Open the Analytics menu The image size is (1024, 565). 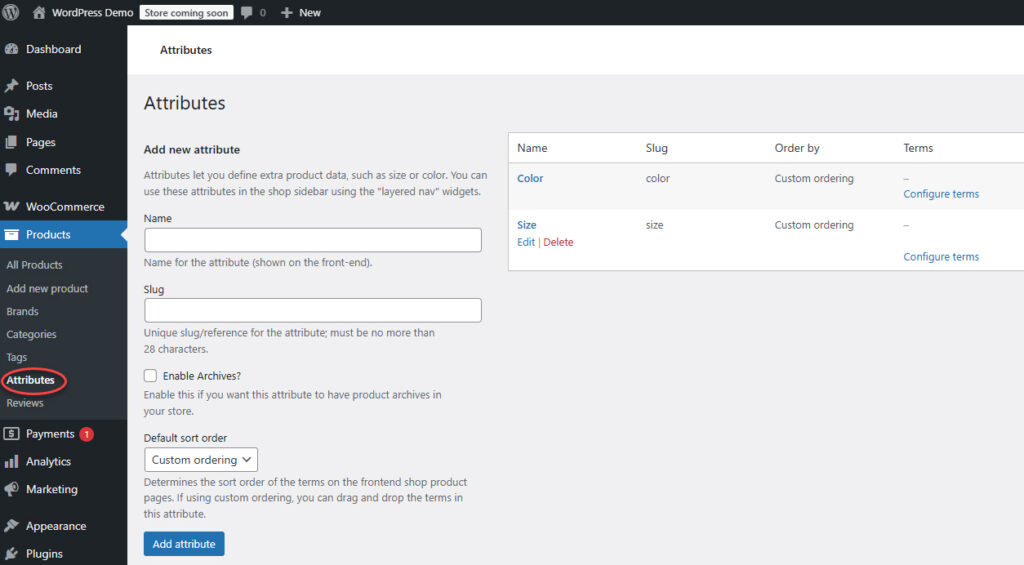[x=48, y=461]
